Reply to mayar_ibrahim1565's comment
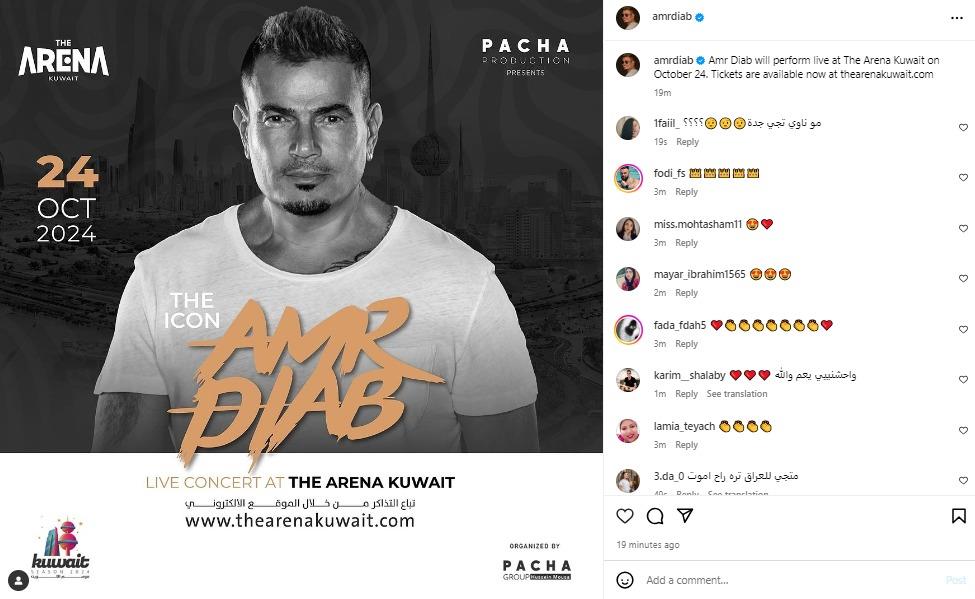 click(x=686, y=293)
